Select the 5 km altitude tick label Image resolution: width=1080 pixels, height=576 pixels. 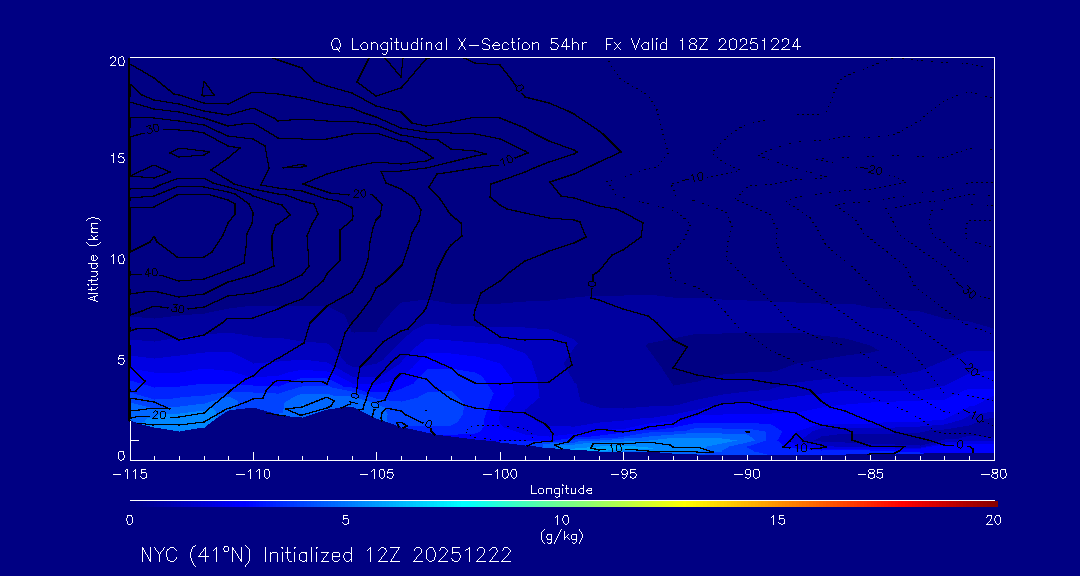pyautogui.click(x=119, y=359)
